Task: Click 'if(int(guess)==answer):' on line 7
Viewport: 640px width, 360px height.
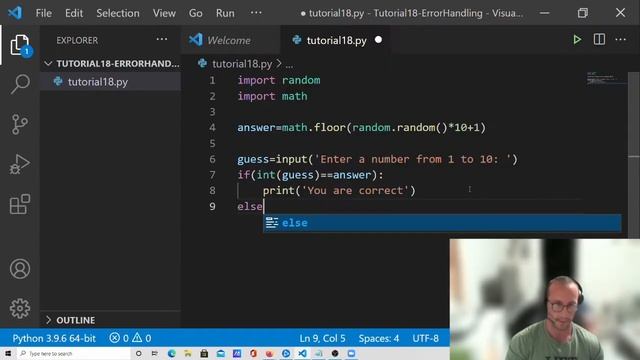Action: [311, 175]
